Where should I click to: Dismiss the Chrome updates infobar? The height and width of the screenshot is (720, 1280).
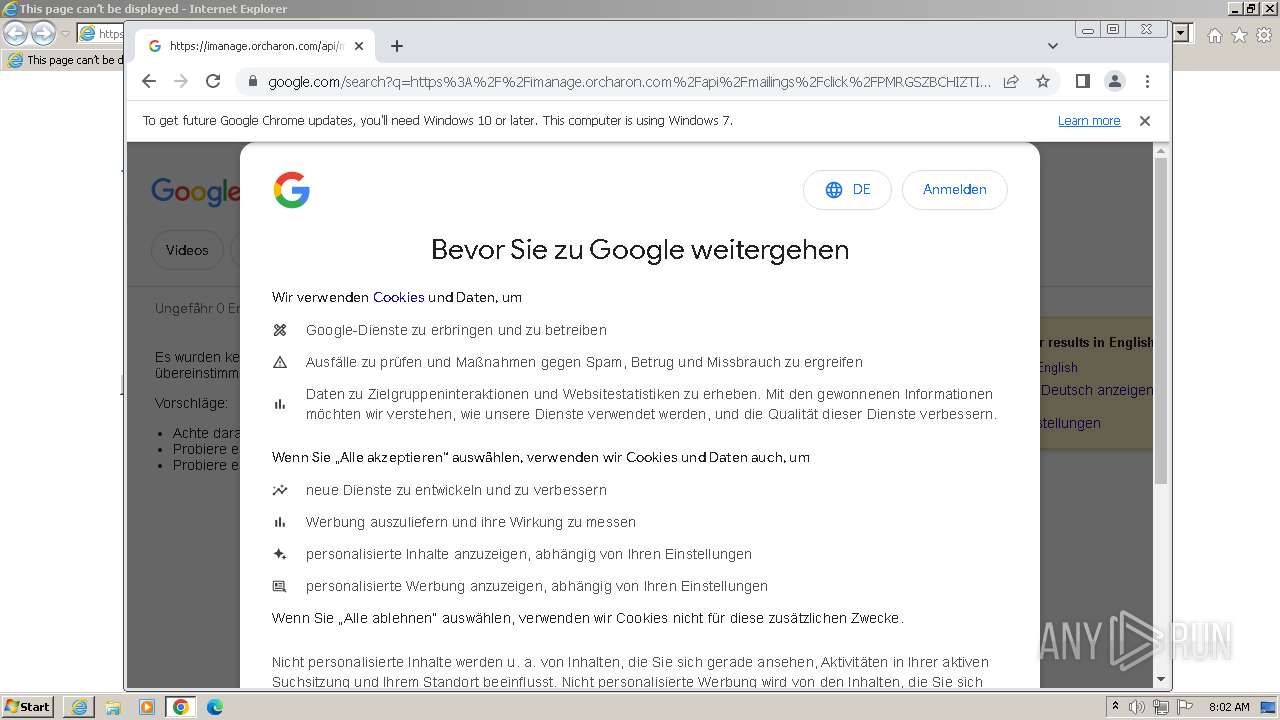click(1145, 121)
